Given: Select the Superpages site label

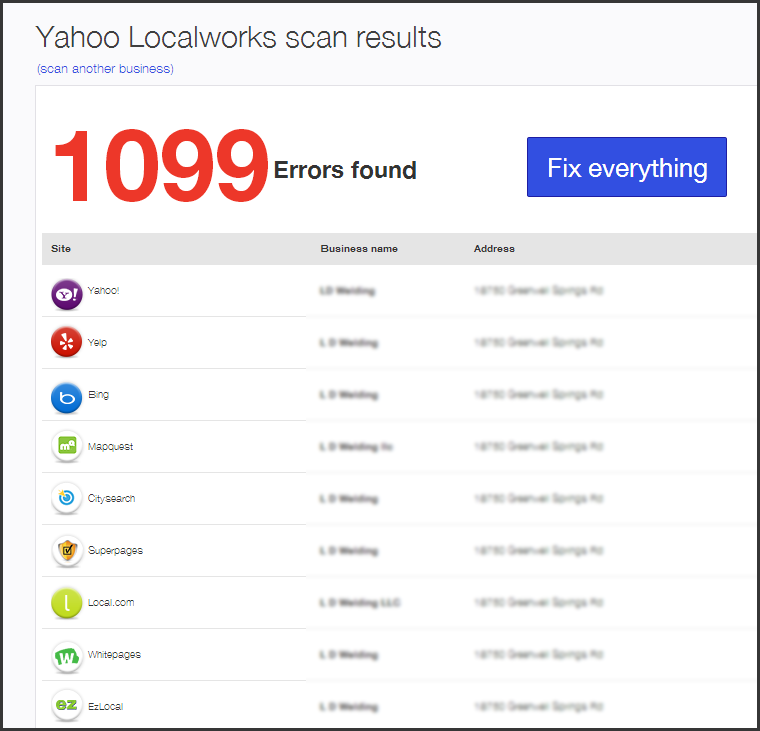Looking at the screenshot, I should coord(115,551).
